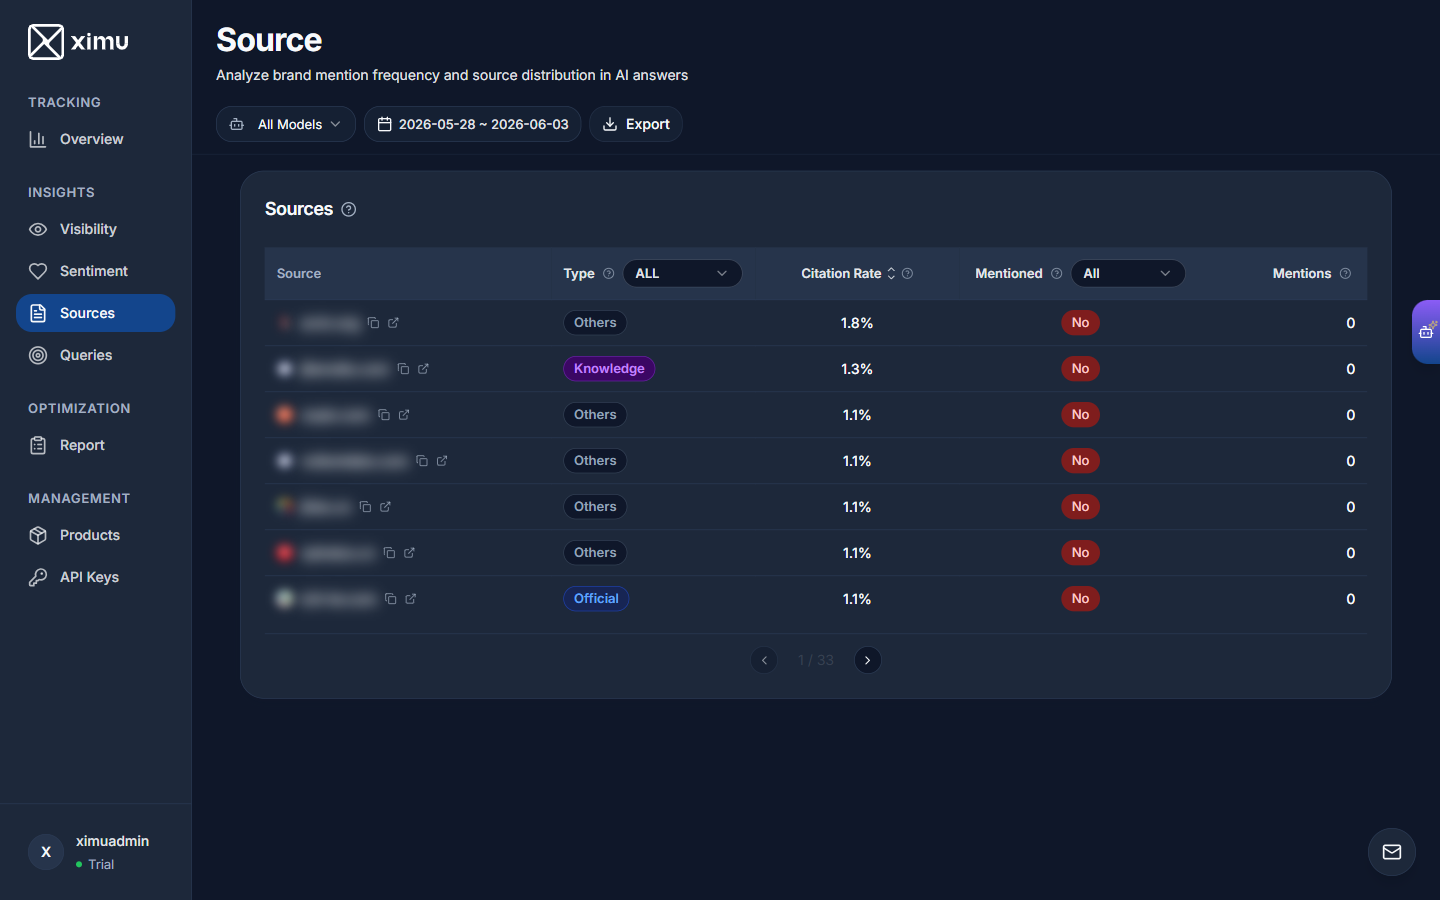Go to Products management
This screenshot has height=900, width=1440.
(96, 535)
